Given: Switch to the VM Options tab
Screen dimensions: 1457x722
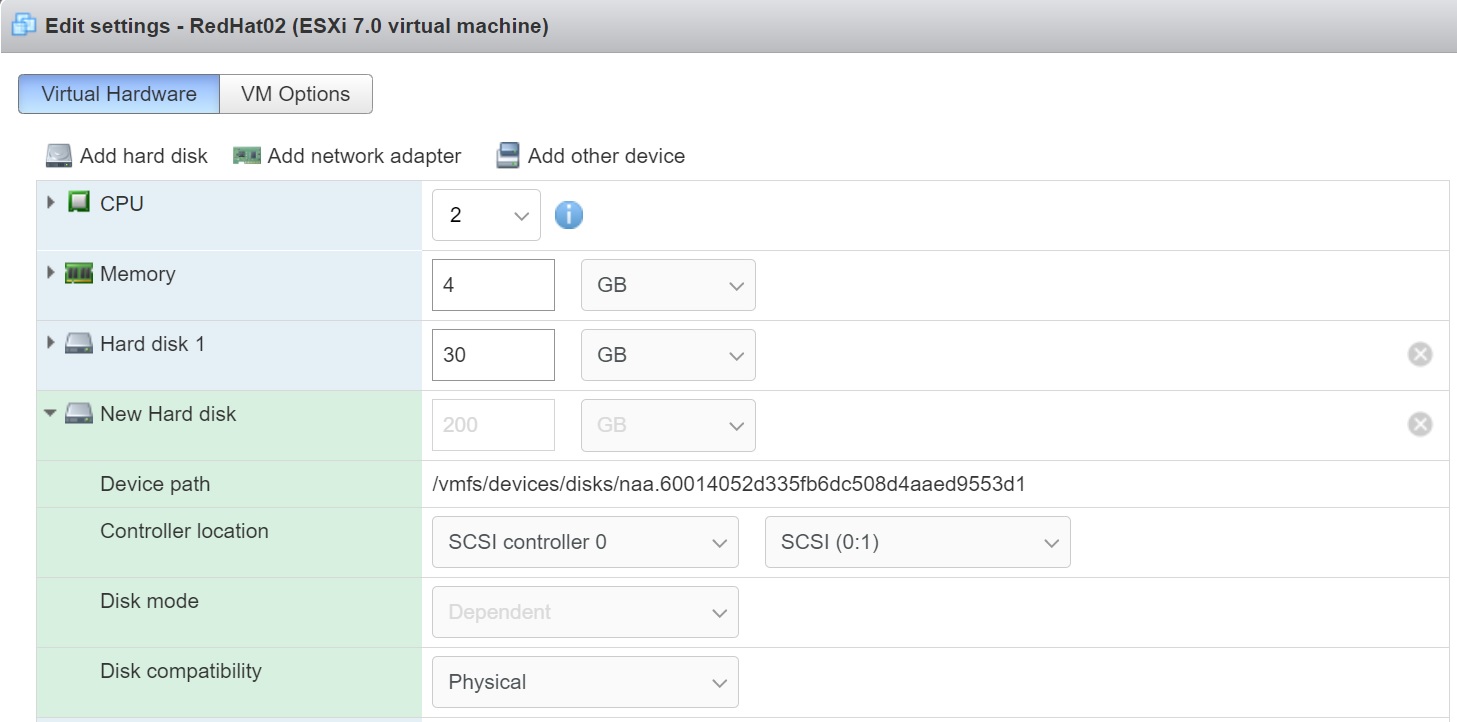Looking at the screenshot, I should (x=295, y=94).
